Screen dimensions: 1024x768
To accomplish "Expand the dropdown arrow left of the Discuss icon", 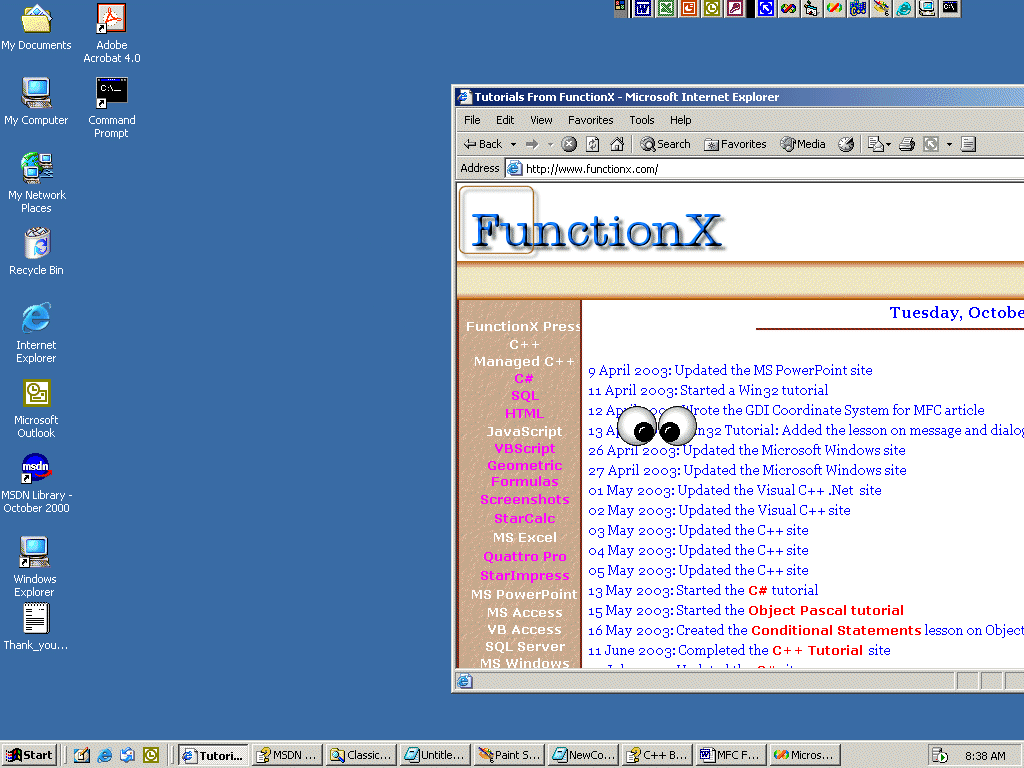I will pyautogui.click(x=949, y=144).
